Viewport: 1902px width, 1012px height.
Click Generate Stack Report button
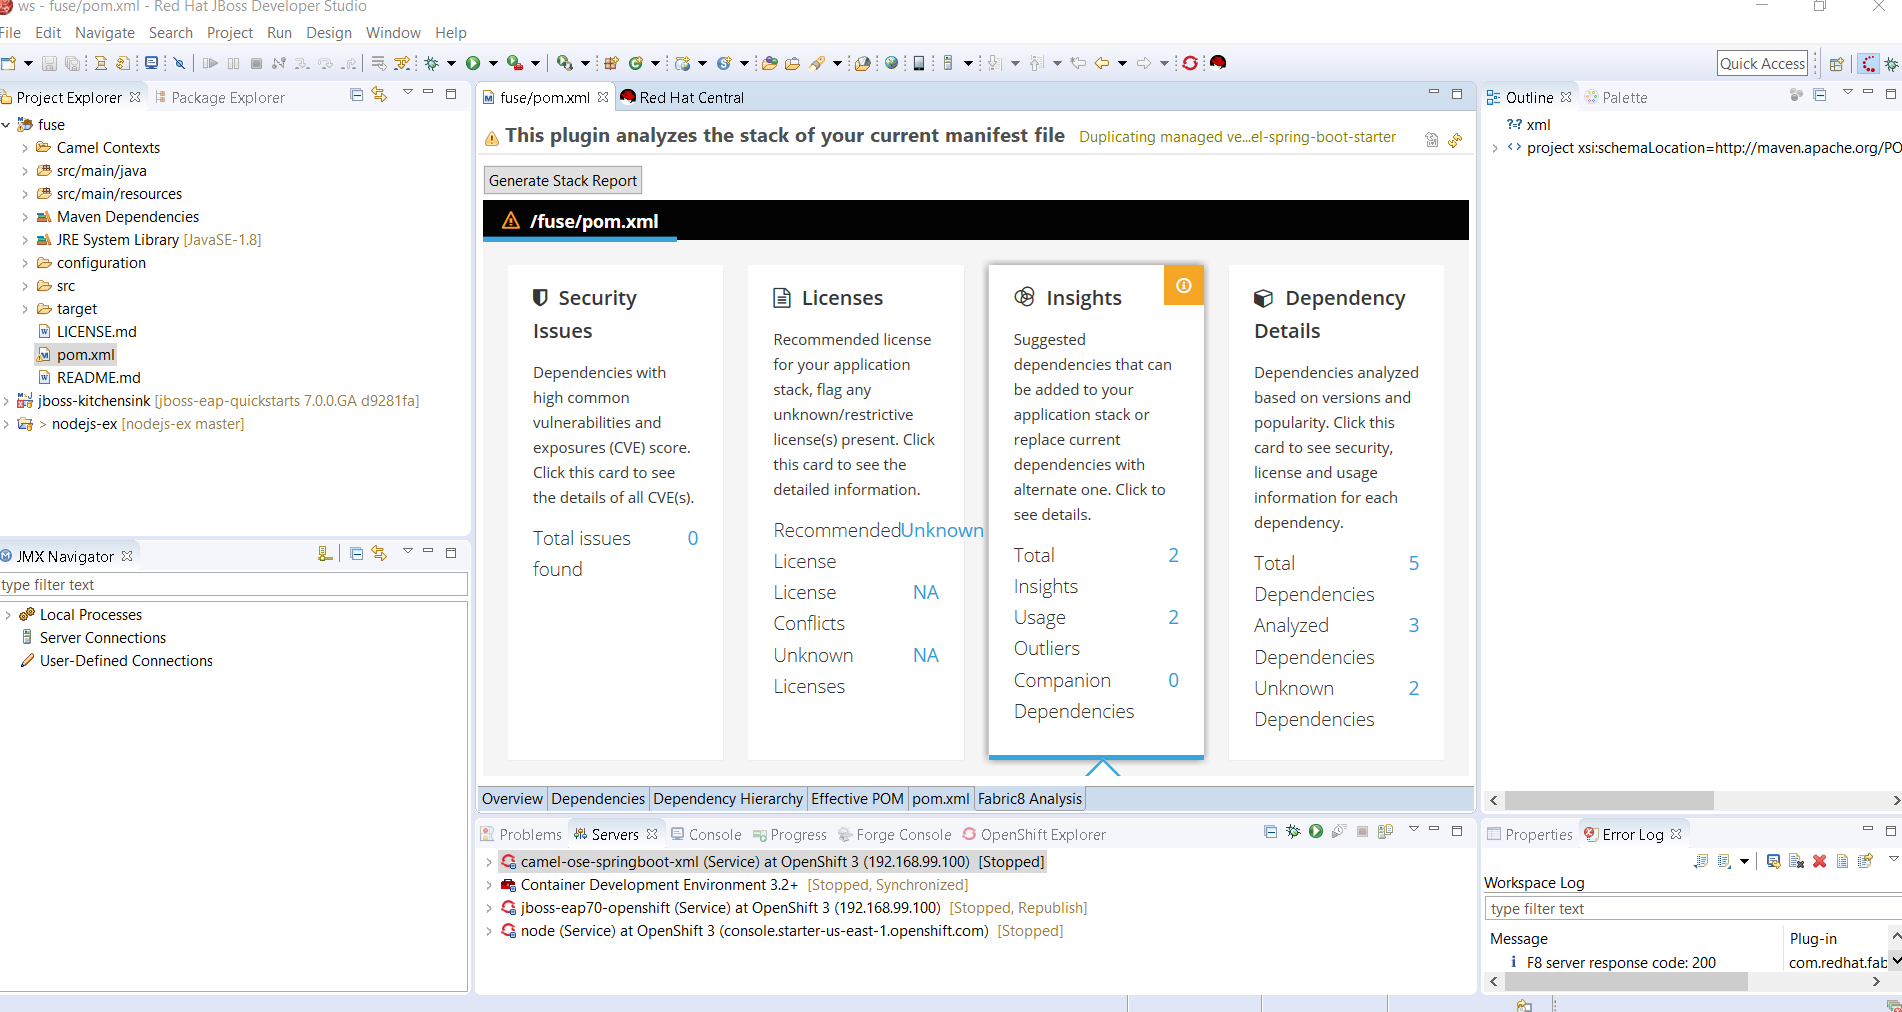(563, 181)
